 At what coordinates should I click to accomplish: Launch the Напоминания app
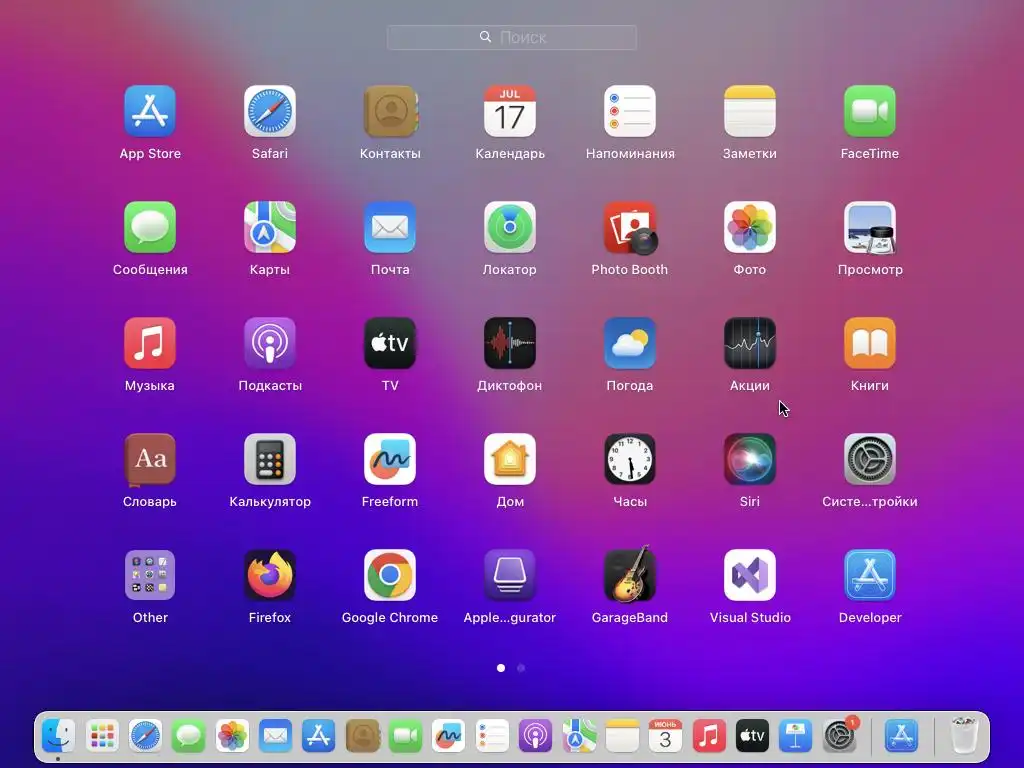630,111
